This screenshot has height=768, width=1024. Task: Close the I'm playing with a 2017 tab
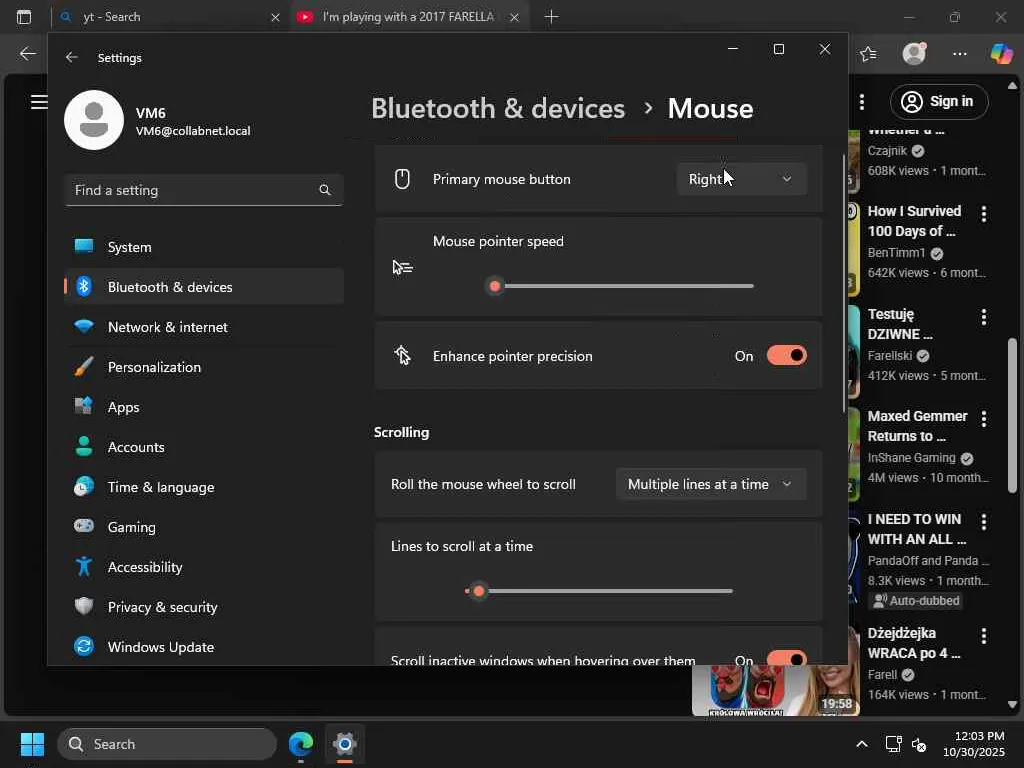click(x=514, y=18)
